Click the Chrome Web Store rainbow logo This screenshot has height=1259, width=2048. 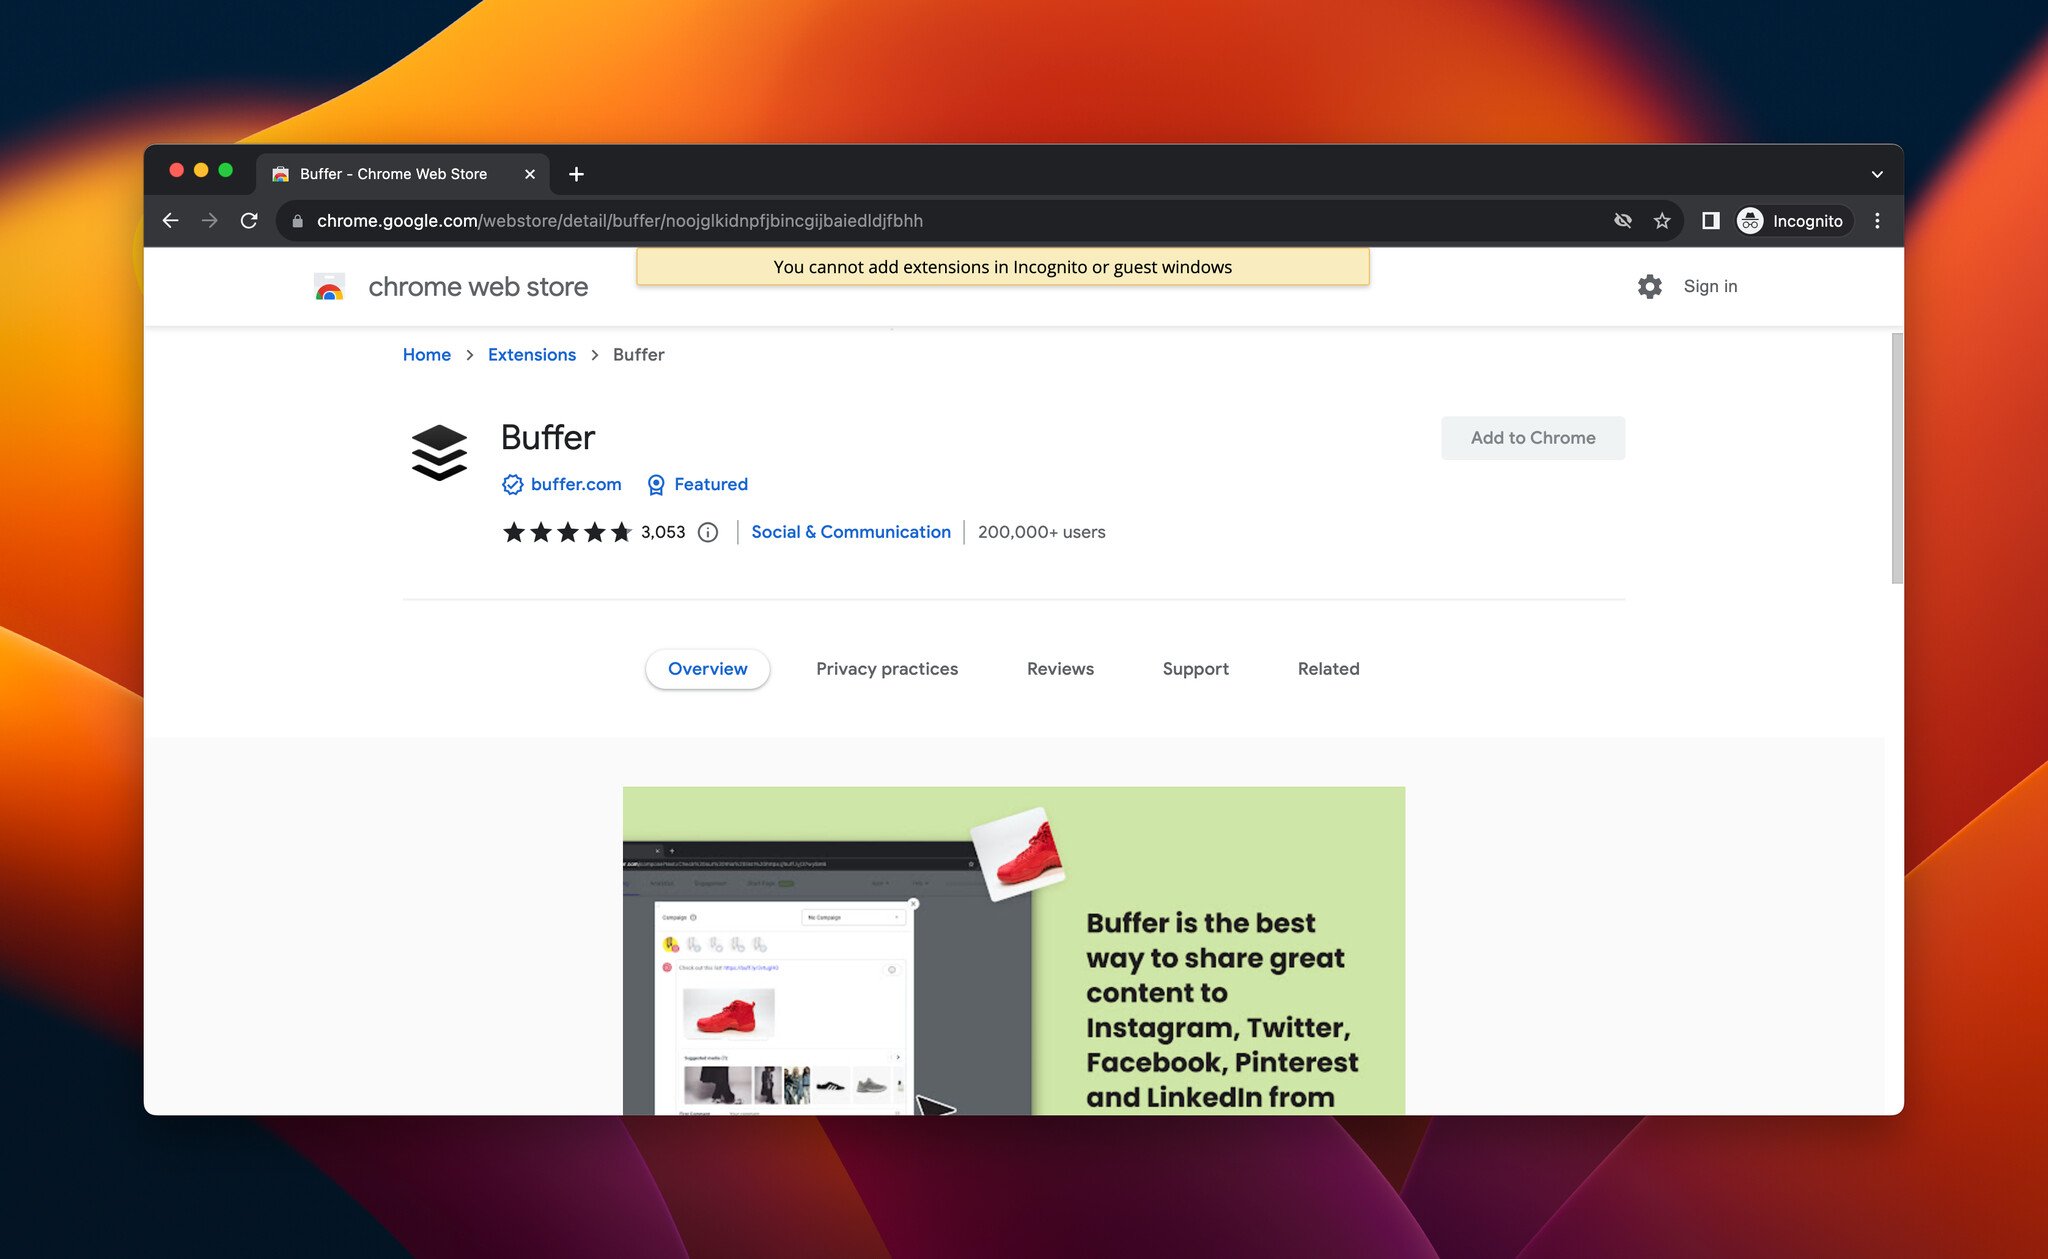pos(329,287)
